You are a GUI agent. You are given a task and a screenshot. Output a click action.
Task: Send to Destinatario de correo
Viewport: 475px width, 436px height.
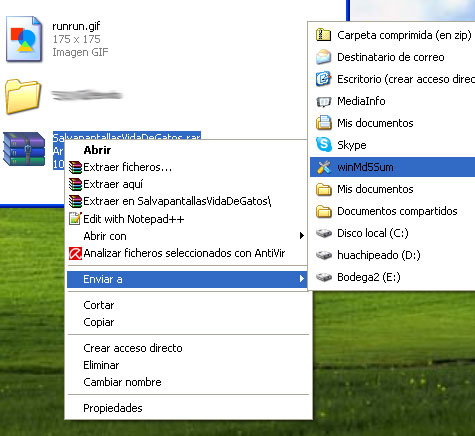pos(392,57)
